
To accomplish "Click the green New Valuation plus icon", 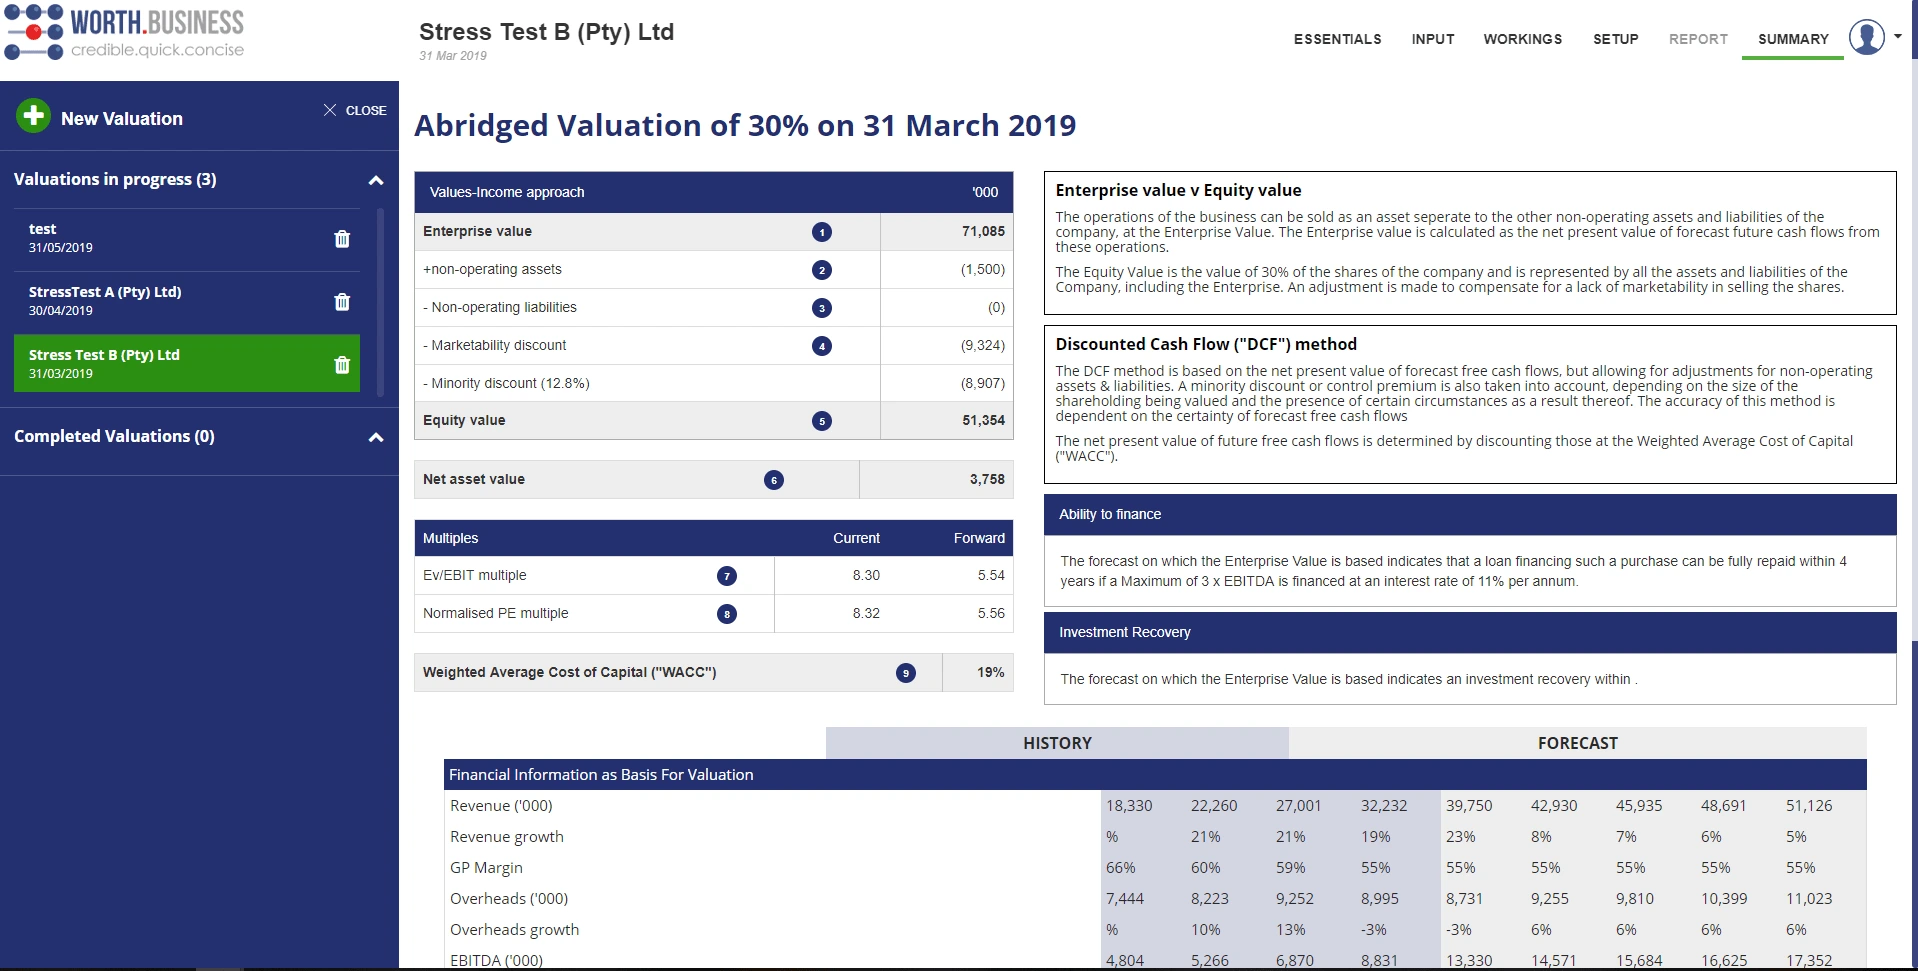I will pyautogui.click(x=33, y=116).
